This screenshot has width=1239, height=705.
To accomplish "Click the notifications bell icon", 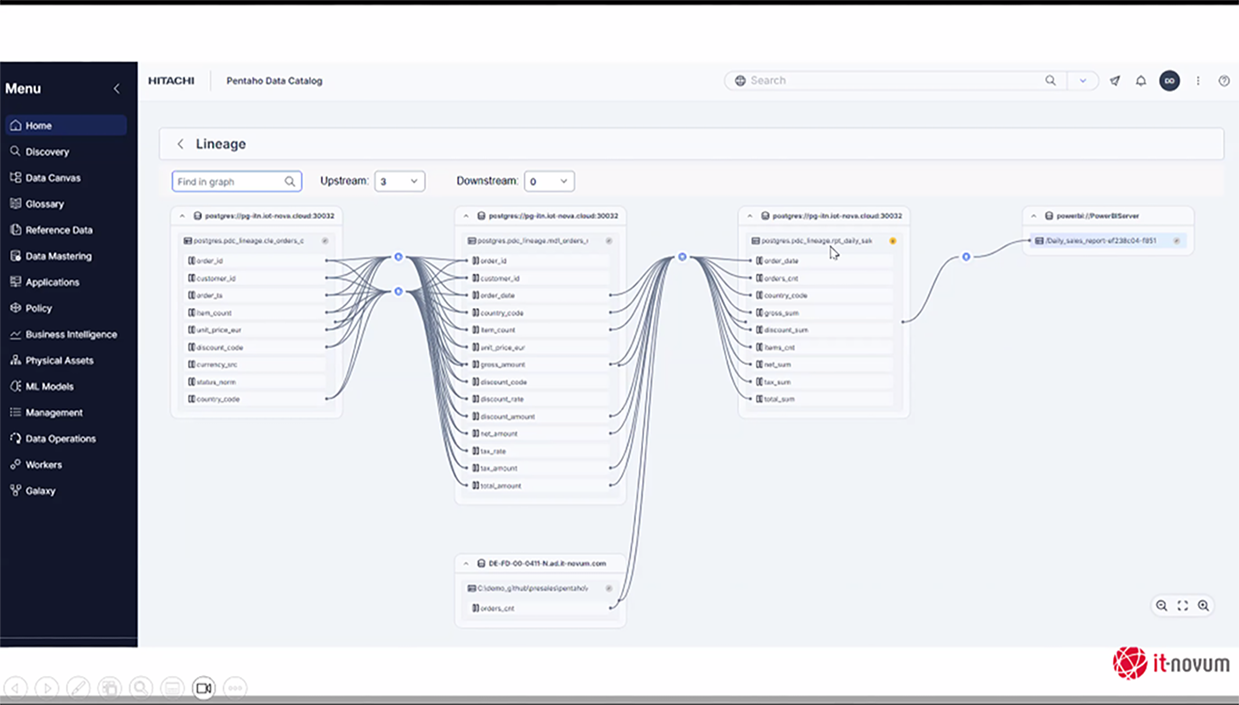I will [1141, 81].
